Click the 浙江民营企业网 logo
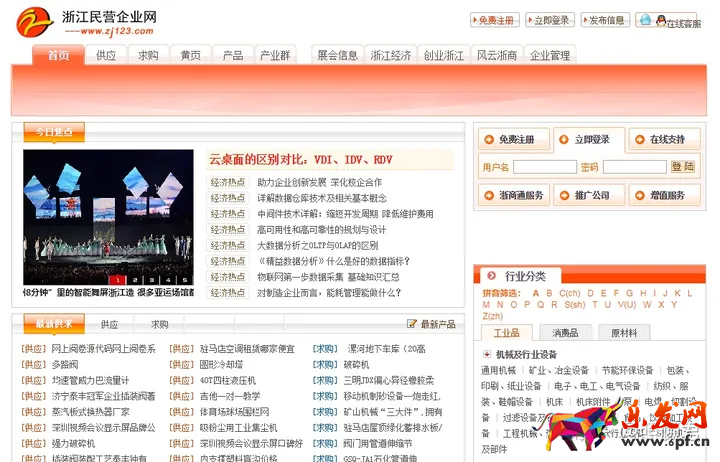This screenshot has width=720, height=462. tap(87, 22)
